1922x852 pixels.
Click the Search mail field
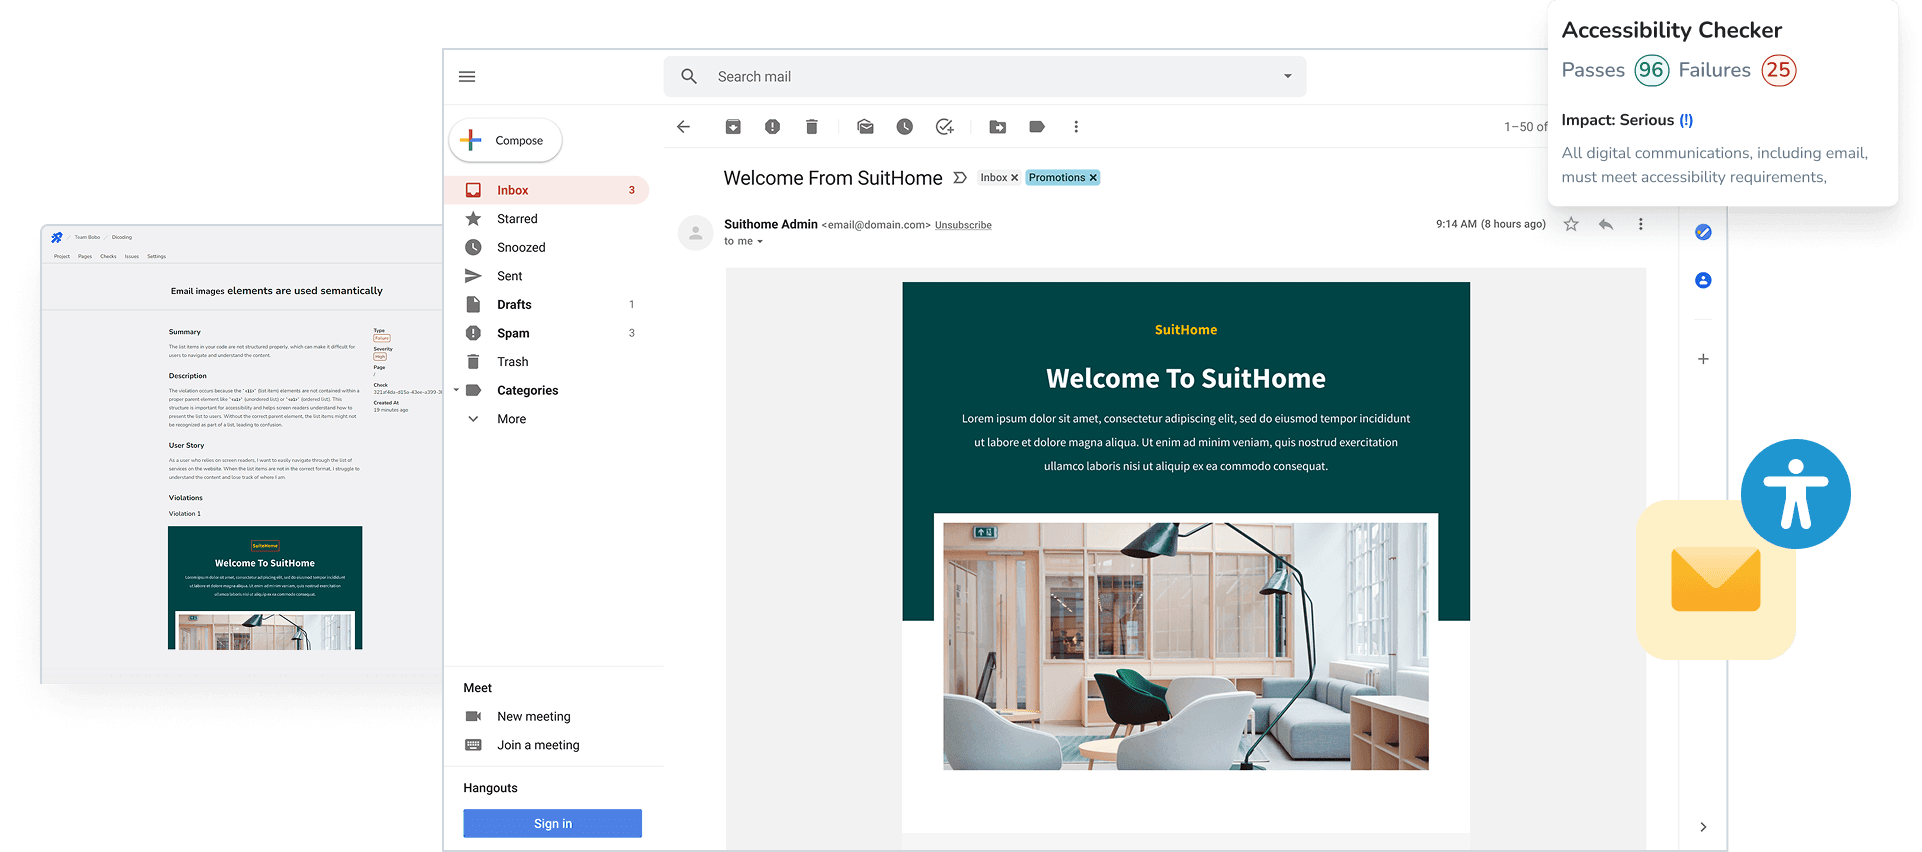click(x=985, y=77)
